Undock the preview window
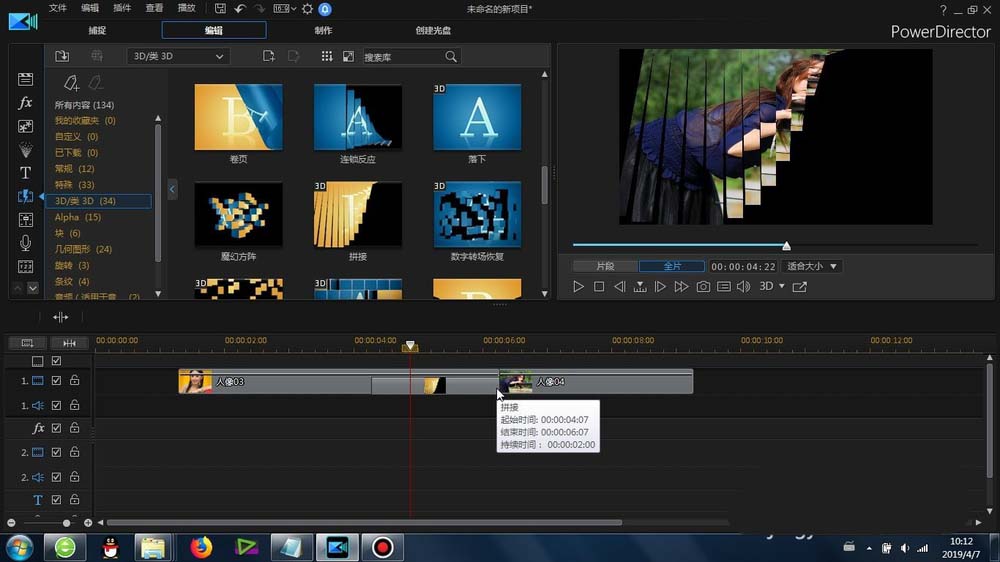Image resolution: width=1000 pixels, height=562 pixels. pyautogui.click(x=799, y=287)
